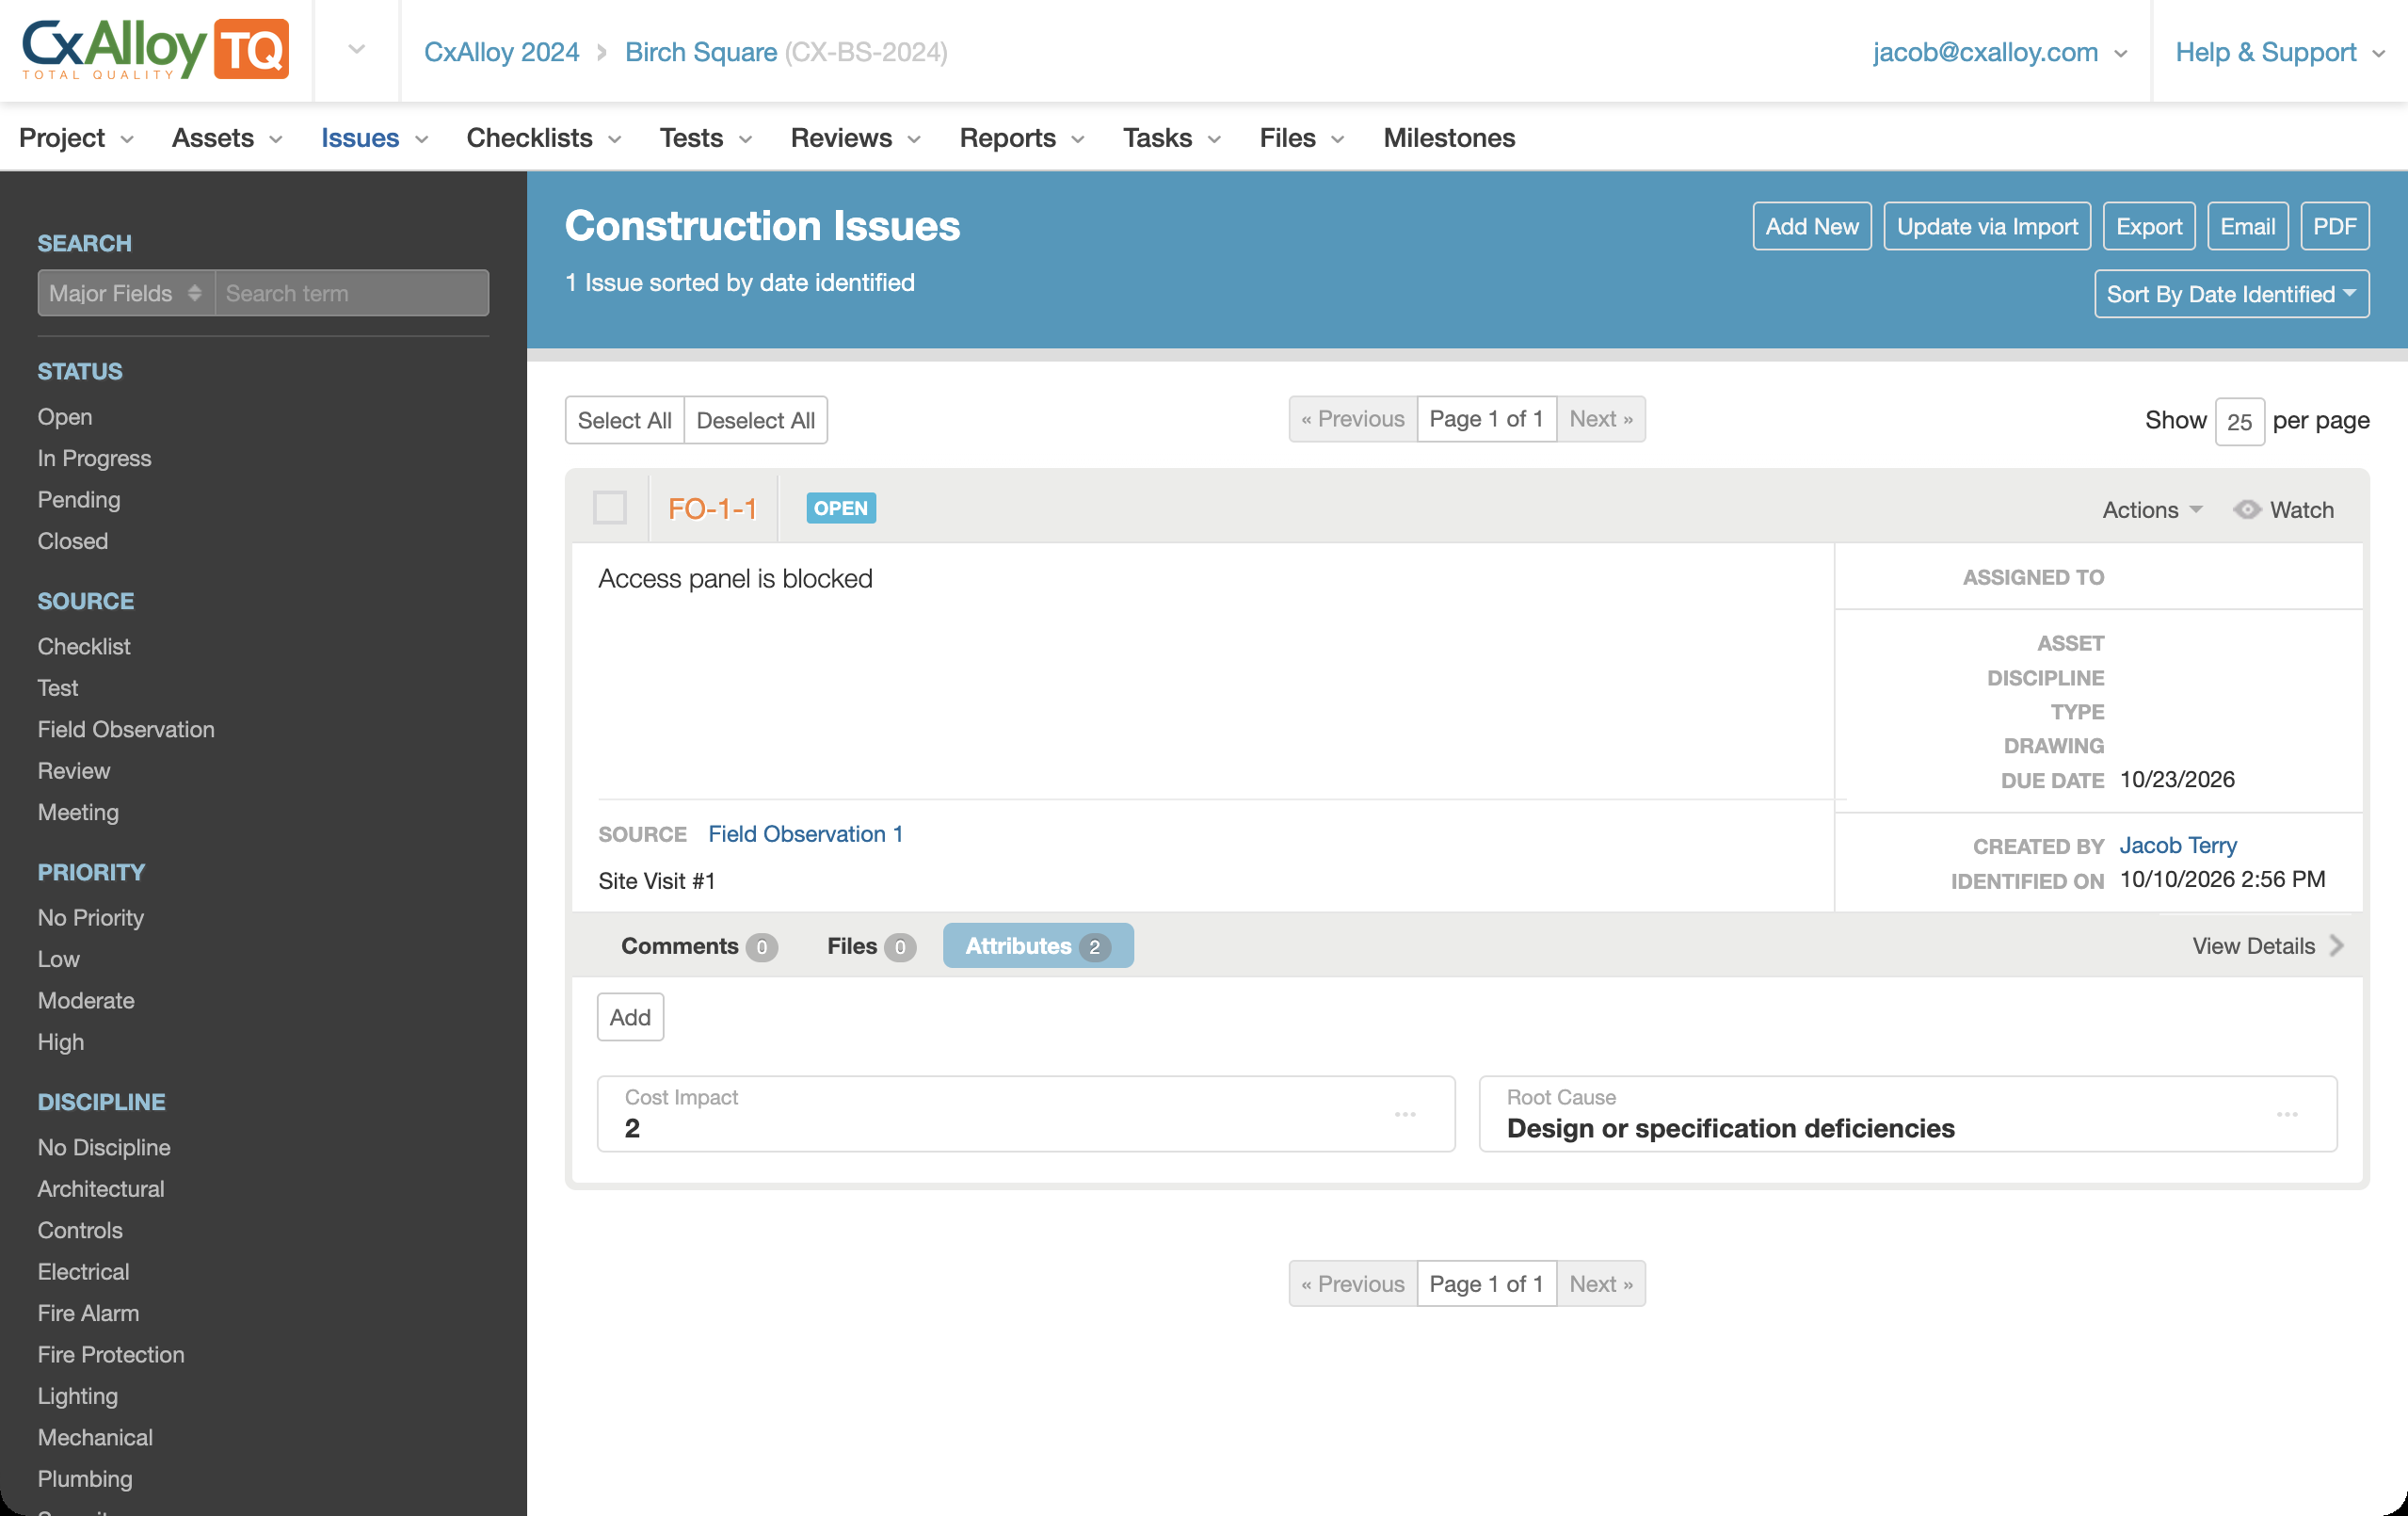Open the Actions dropdown for FO-1-1
Screen dimensions: 2408x1516
click(x=2152, y=510)
